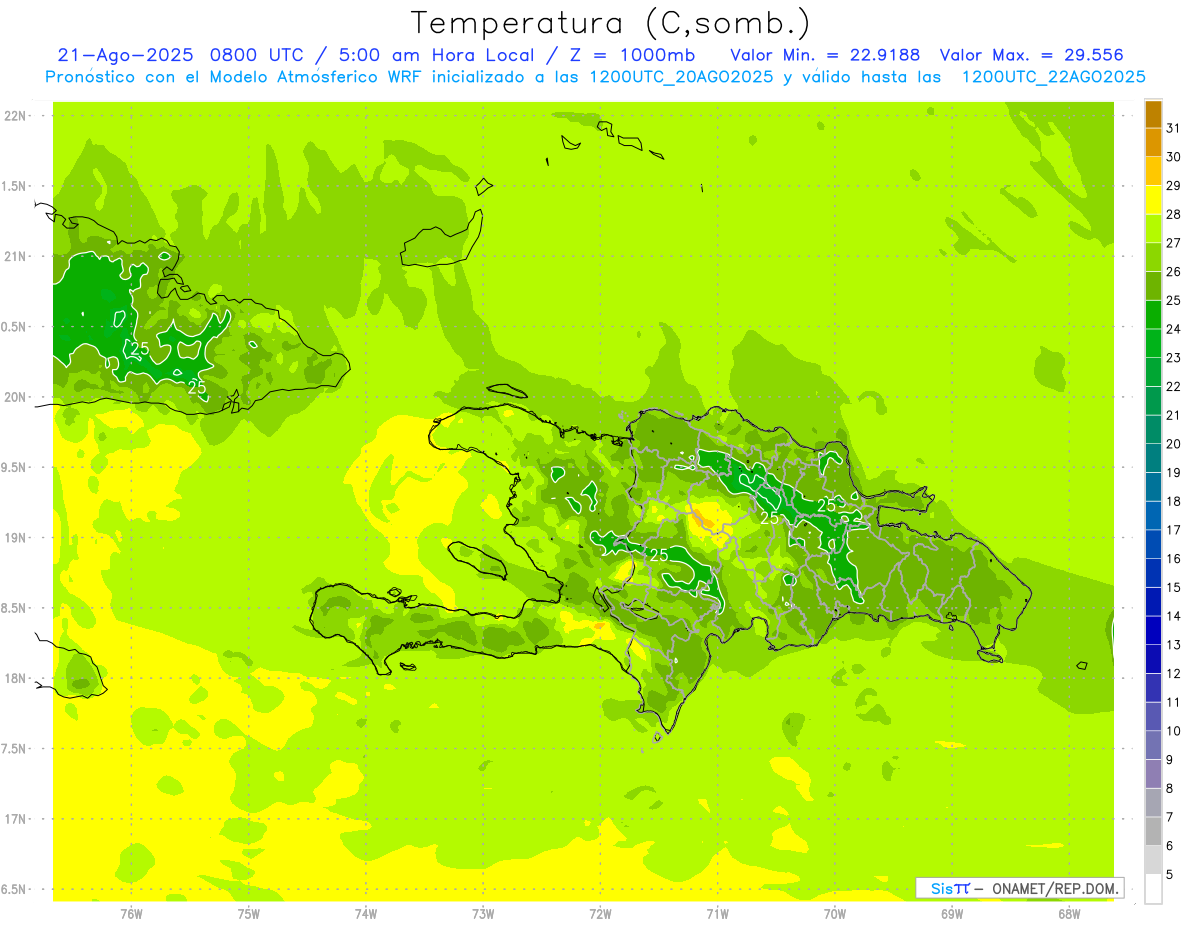Pick the blue legend band between 13 and 14
The width and height of the screenshot is (1200, 927).
point(1153,631)
